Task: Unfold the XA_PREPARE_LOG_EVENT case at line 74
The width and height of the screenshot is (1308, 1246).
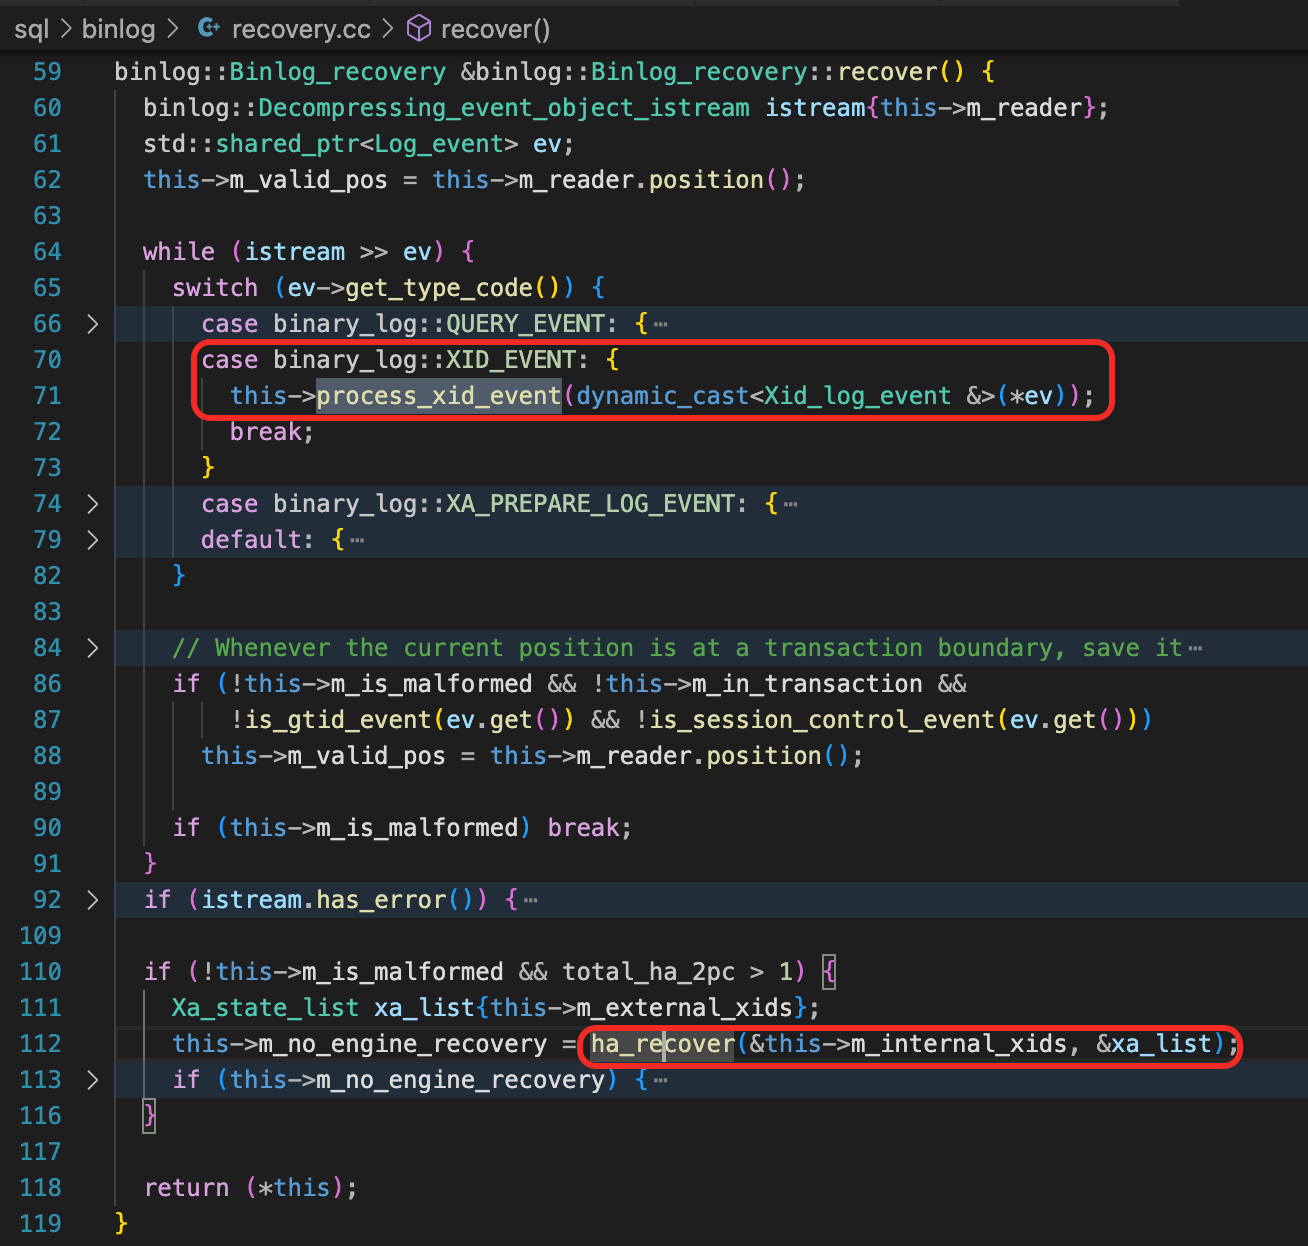Action: pos(93,504)
